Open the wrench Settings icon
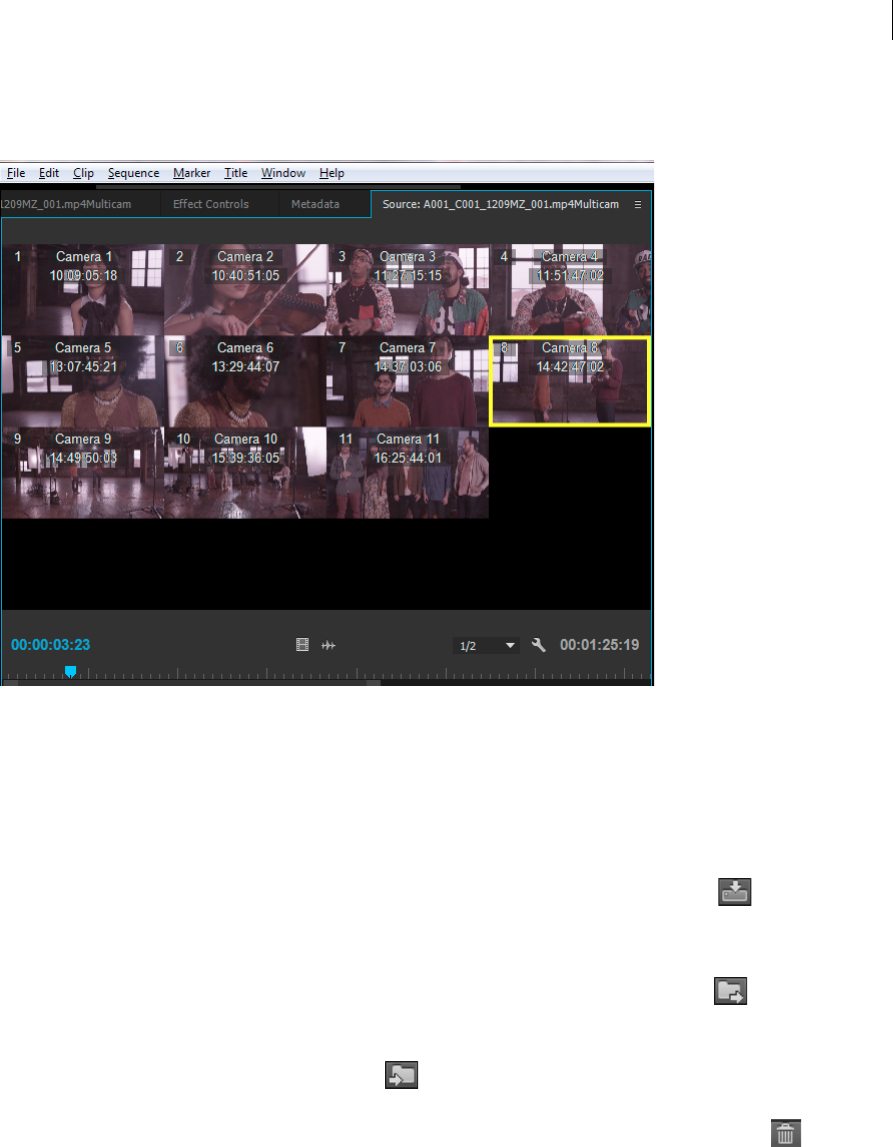 [x=538, y=644]
